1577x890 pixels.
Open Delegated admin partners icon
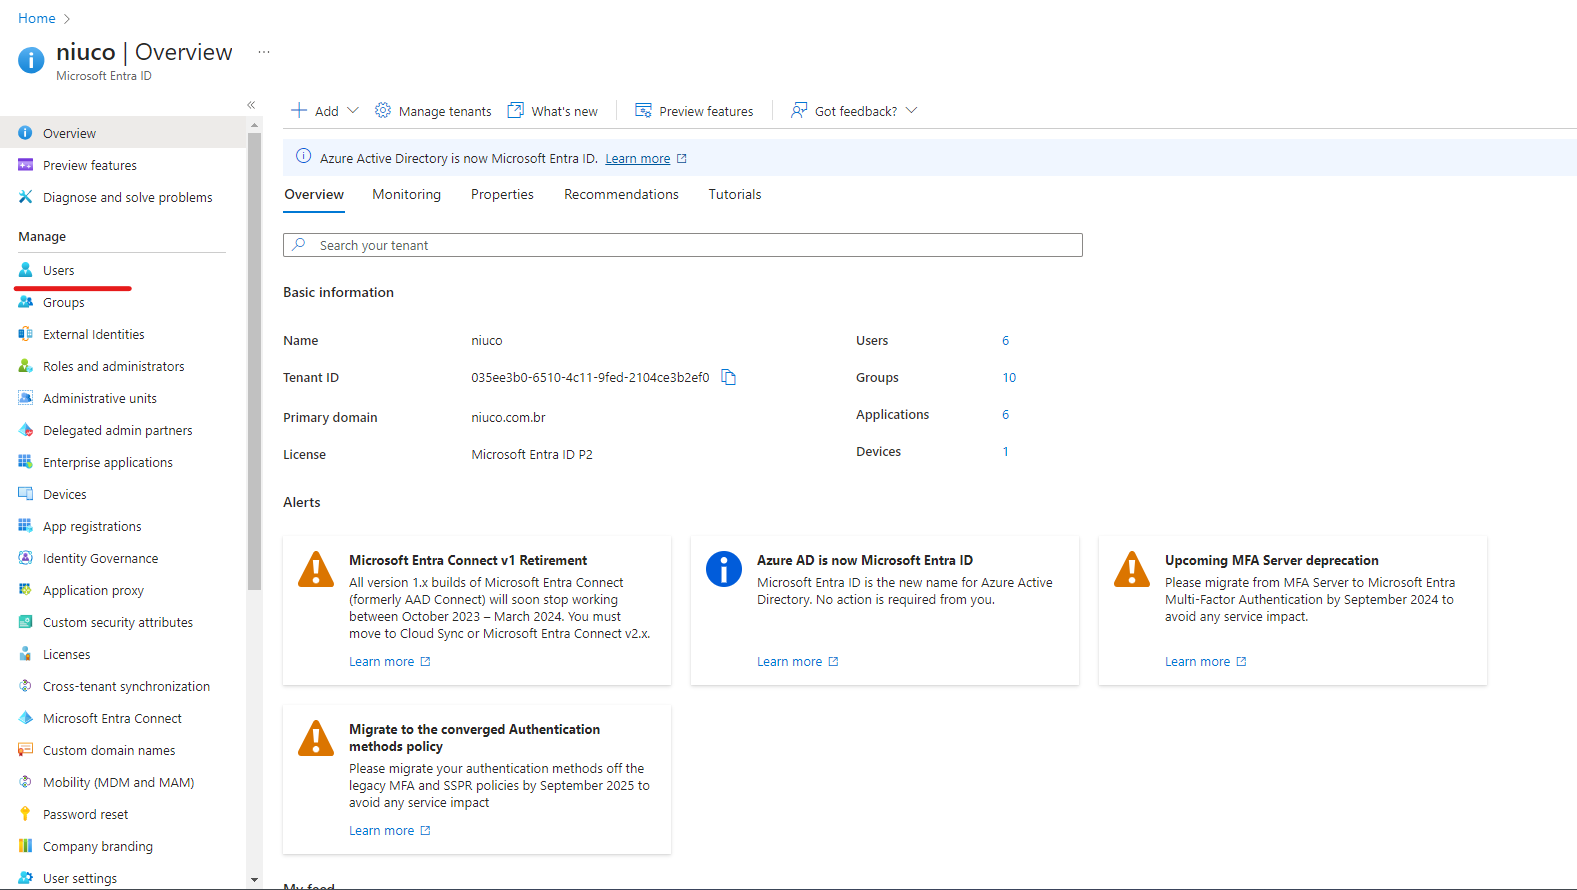(26, 430)
